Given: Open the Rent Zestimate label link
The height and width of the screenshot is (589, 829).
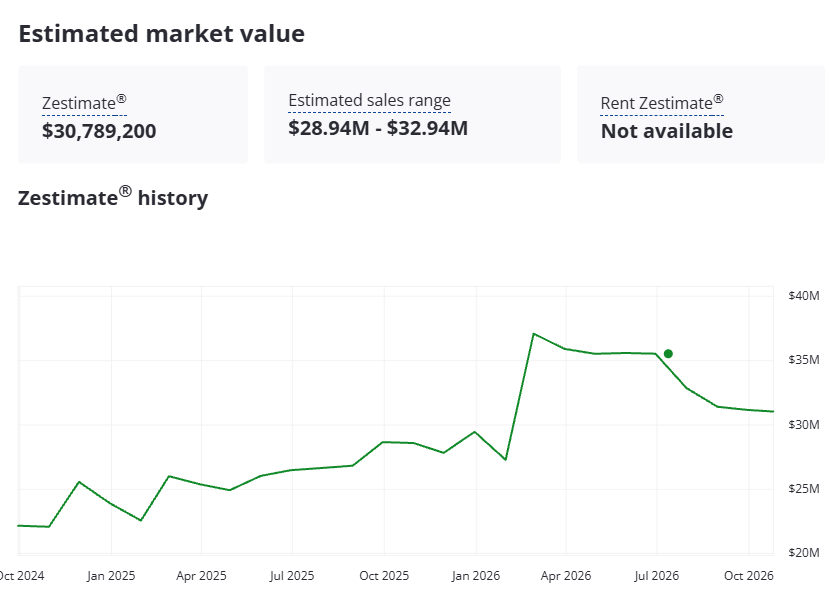Looking at the screenshot, I should point(662,103).
